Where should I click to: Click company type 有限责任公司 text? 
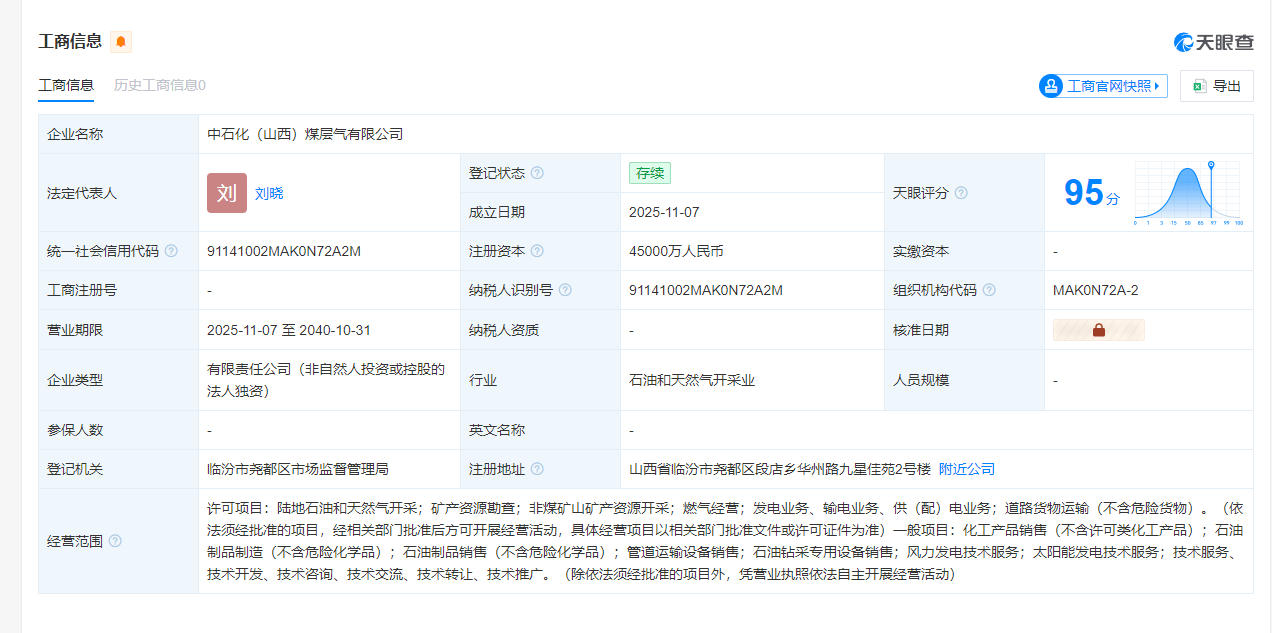pyautogui.click(x=326, y=380)
